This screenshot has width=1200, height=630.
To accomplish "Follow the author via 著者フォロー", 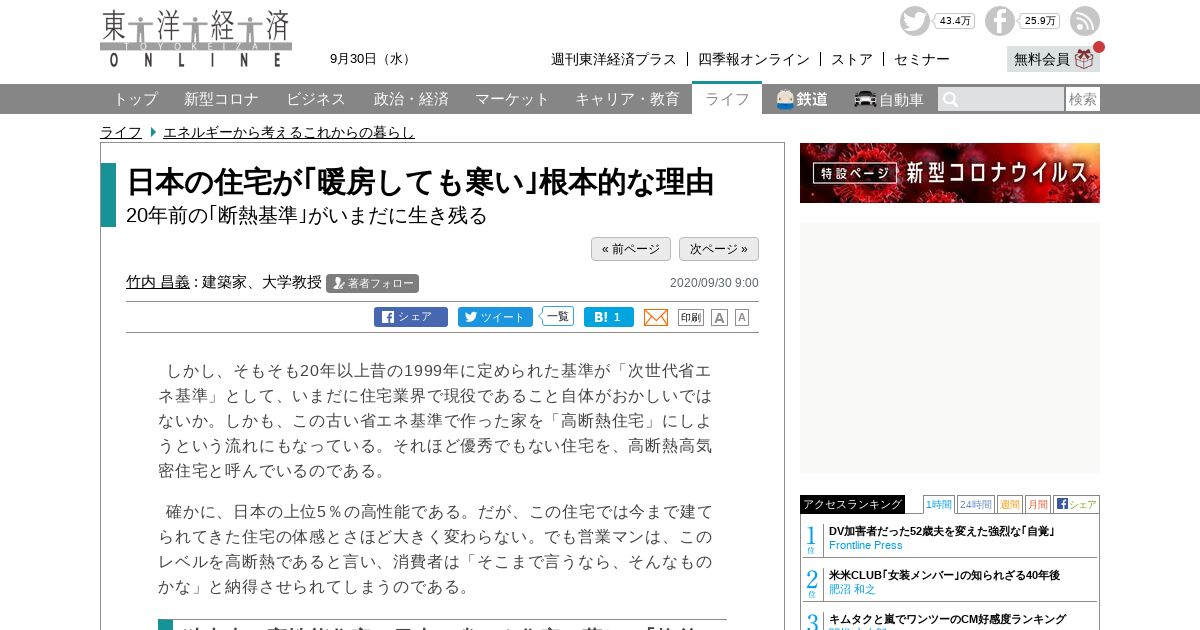I will pos(372,283).
